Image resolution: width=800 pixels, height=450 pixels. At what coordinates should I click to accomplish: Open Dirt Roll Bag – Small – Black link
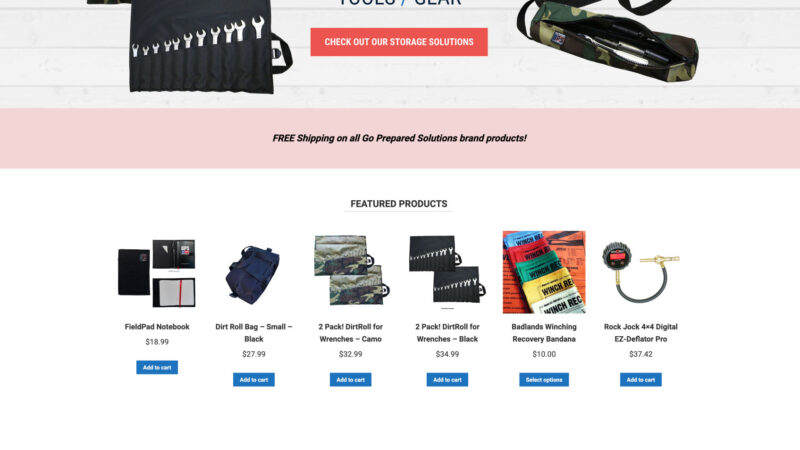coord(254,333)
